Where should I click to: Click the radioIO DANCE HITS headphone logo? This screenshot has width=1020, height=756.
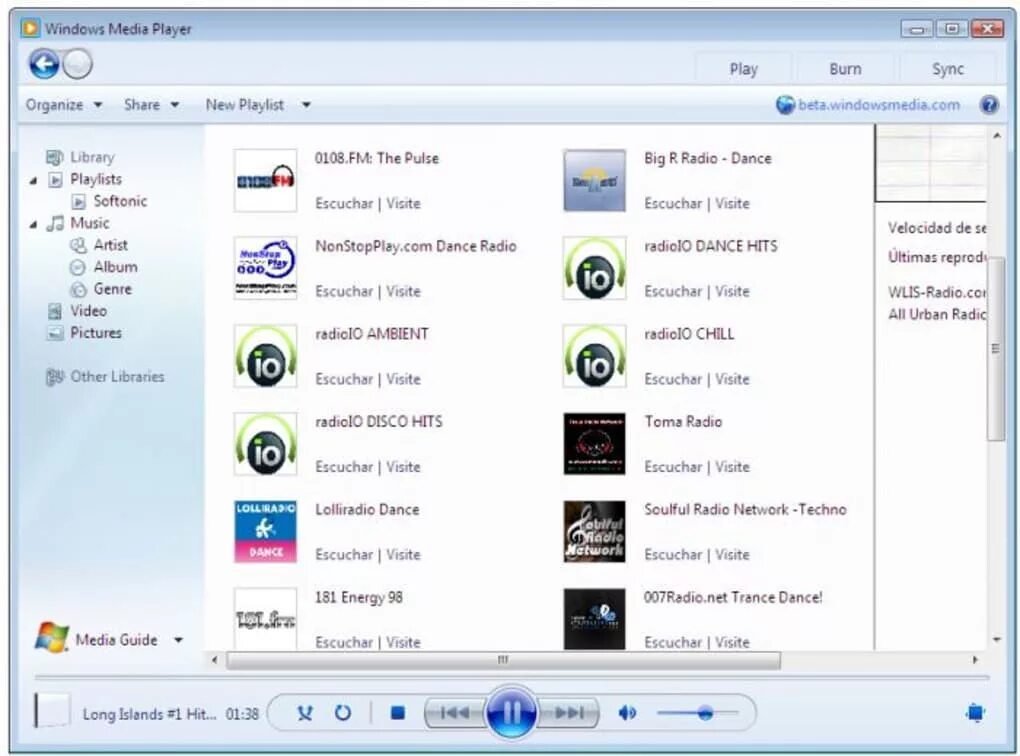595,268
